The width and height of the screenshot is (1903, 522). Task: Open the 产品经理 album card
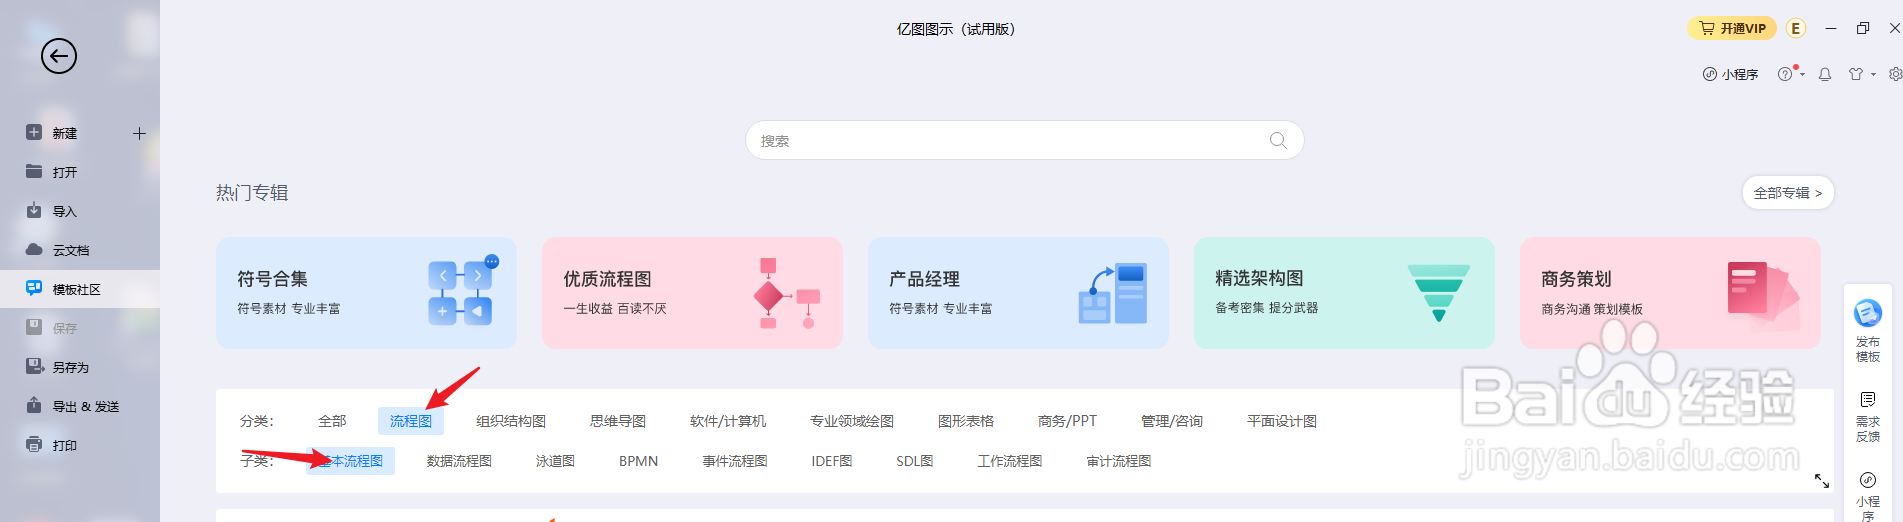coord(1018,293)
